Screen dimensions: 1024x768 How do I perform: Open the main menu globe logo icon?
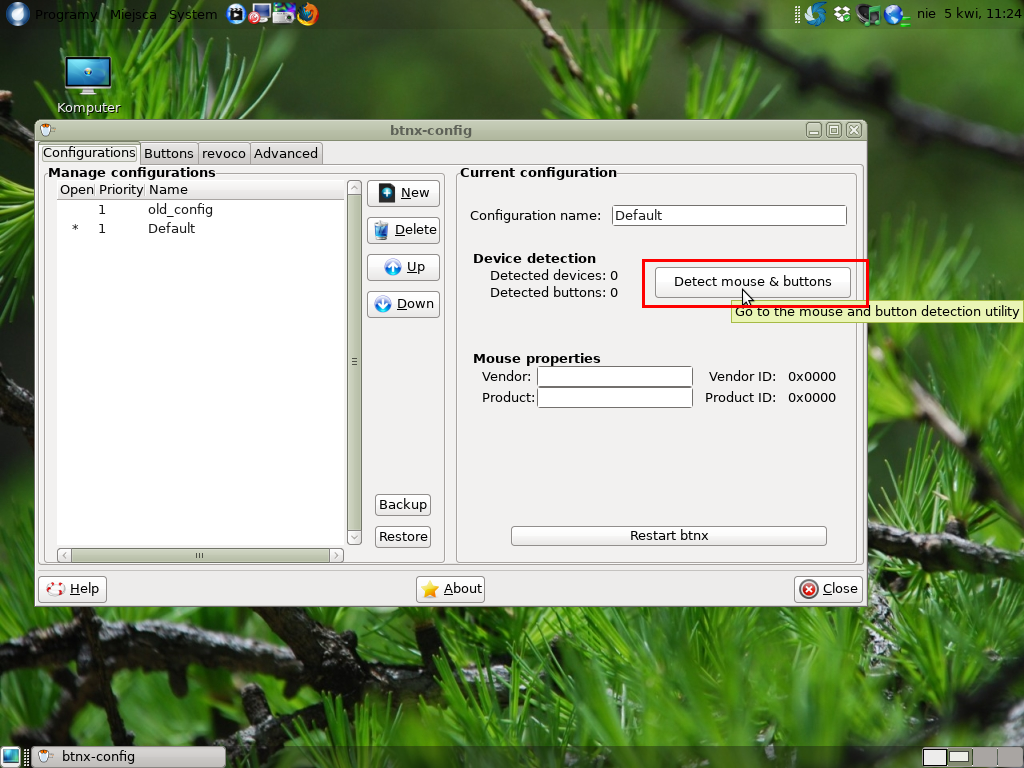[x=17, y=14]
